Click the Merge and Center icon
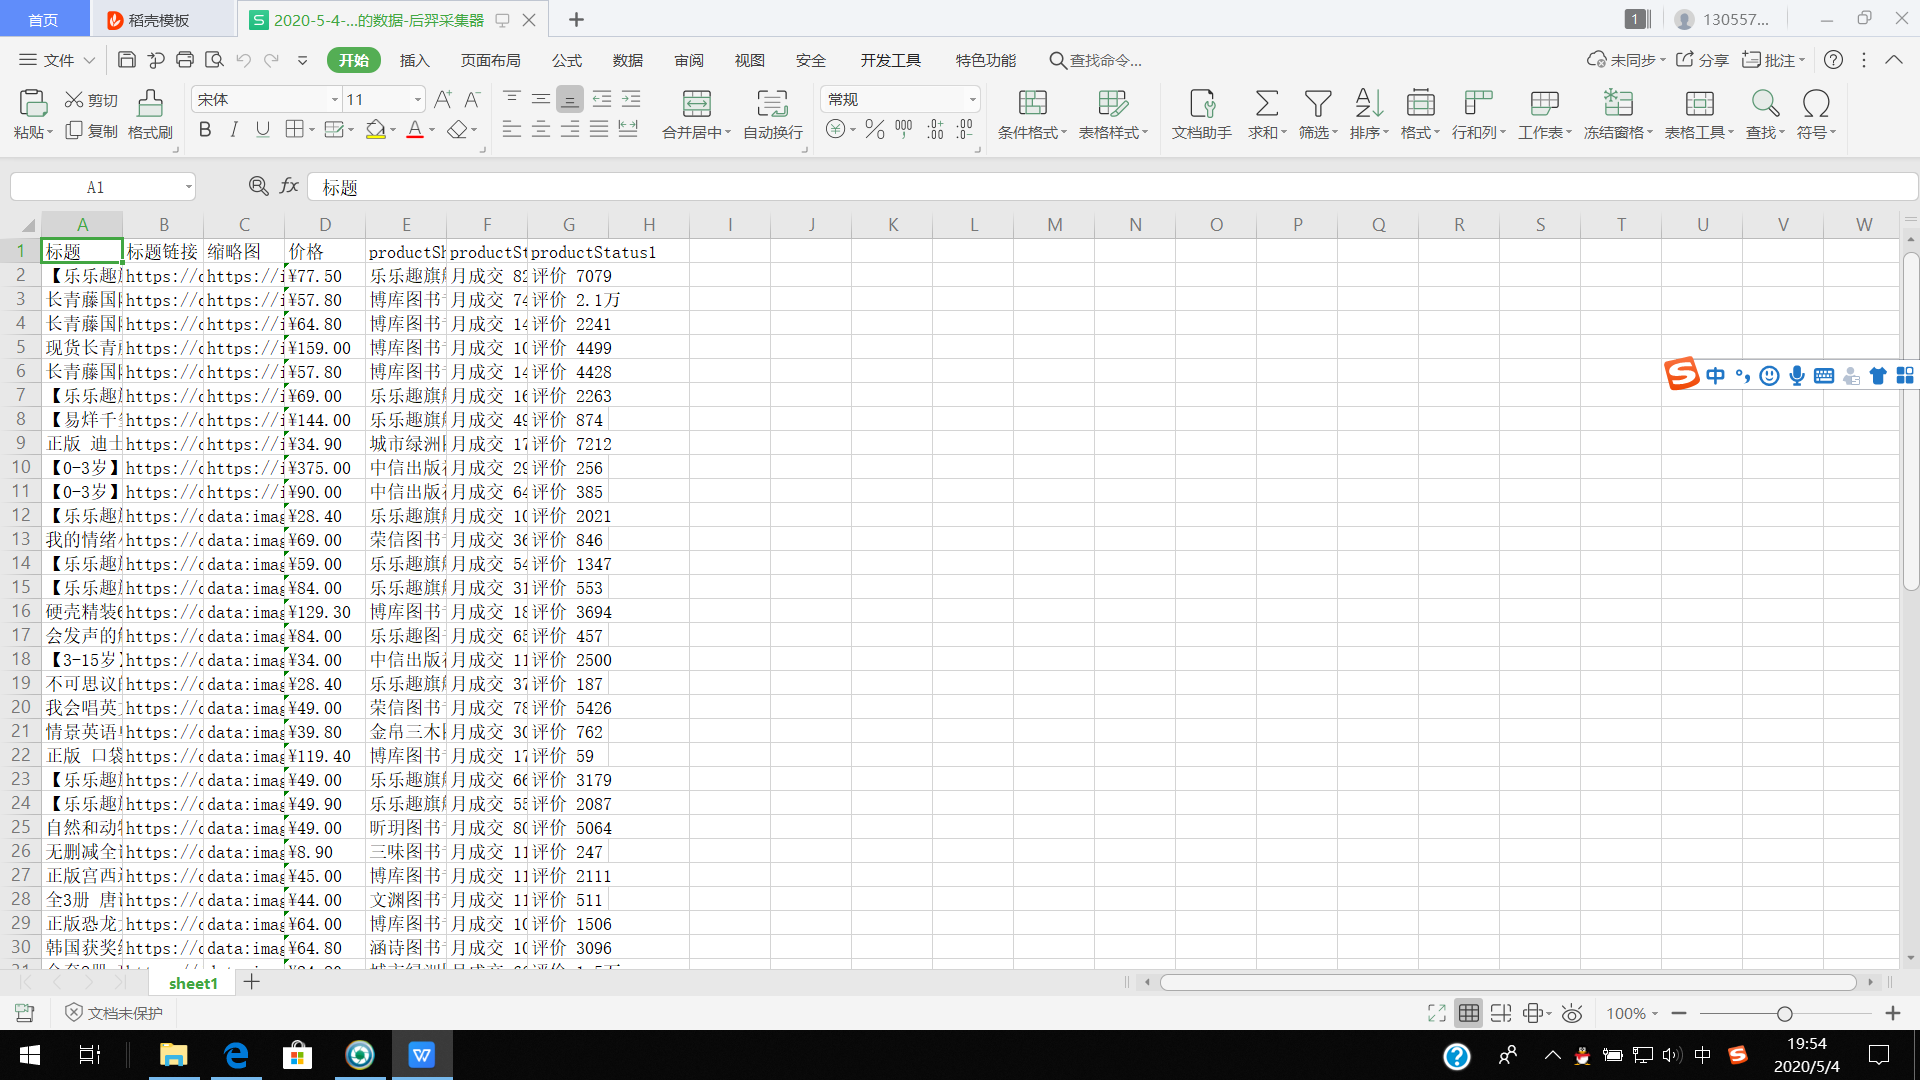Image resolution: width=1920 pixels, height=1080 pixels. 696,104
